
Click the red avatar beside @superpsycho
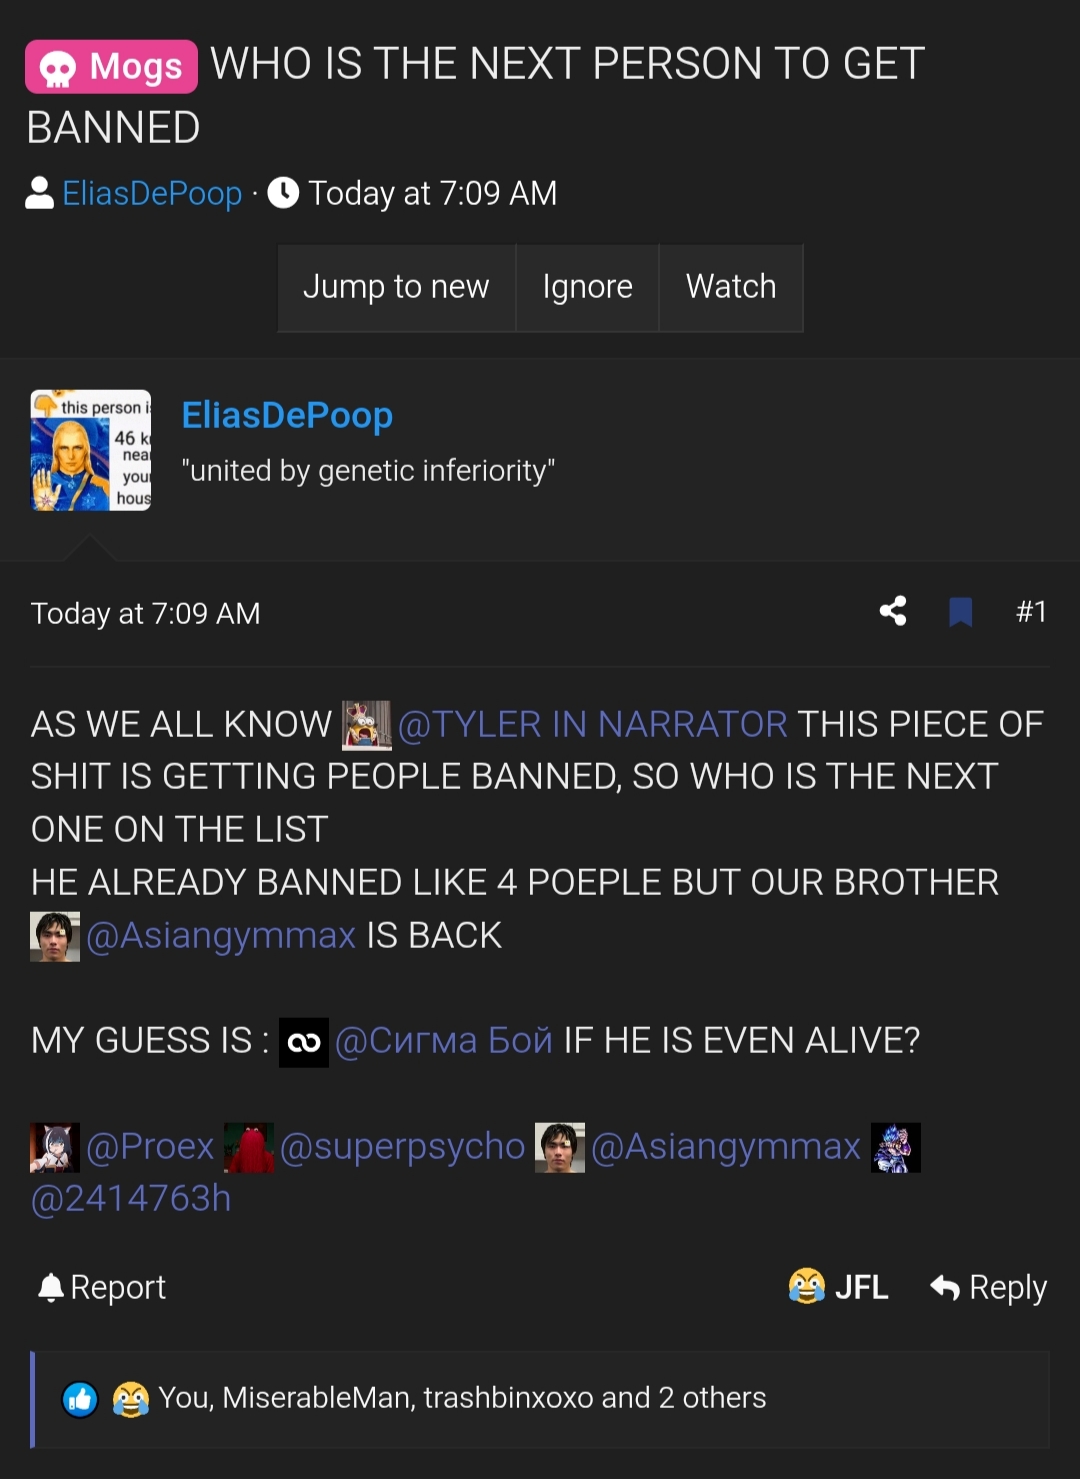tap(249, 1147)
